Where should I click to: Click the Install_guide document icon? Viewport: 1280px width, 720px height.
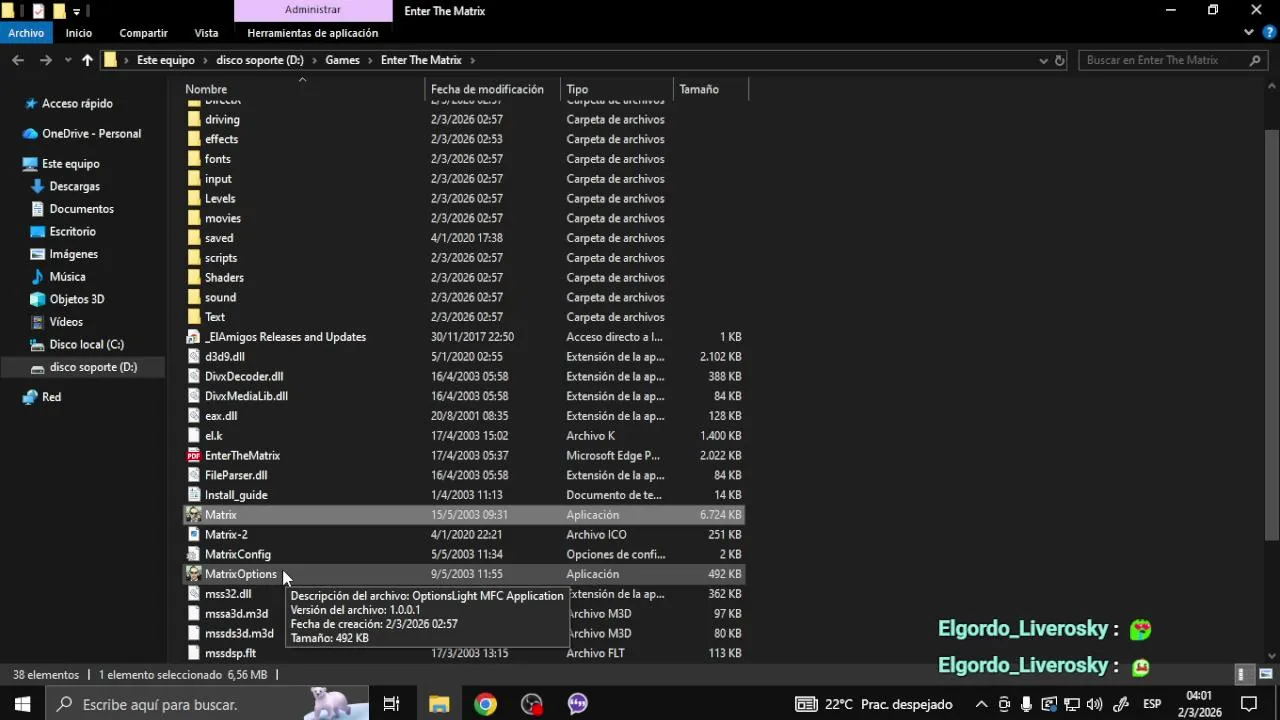[194, 495]
